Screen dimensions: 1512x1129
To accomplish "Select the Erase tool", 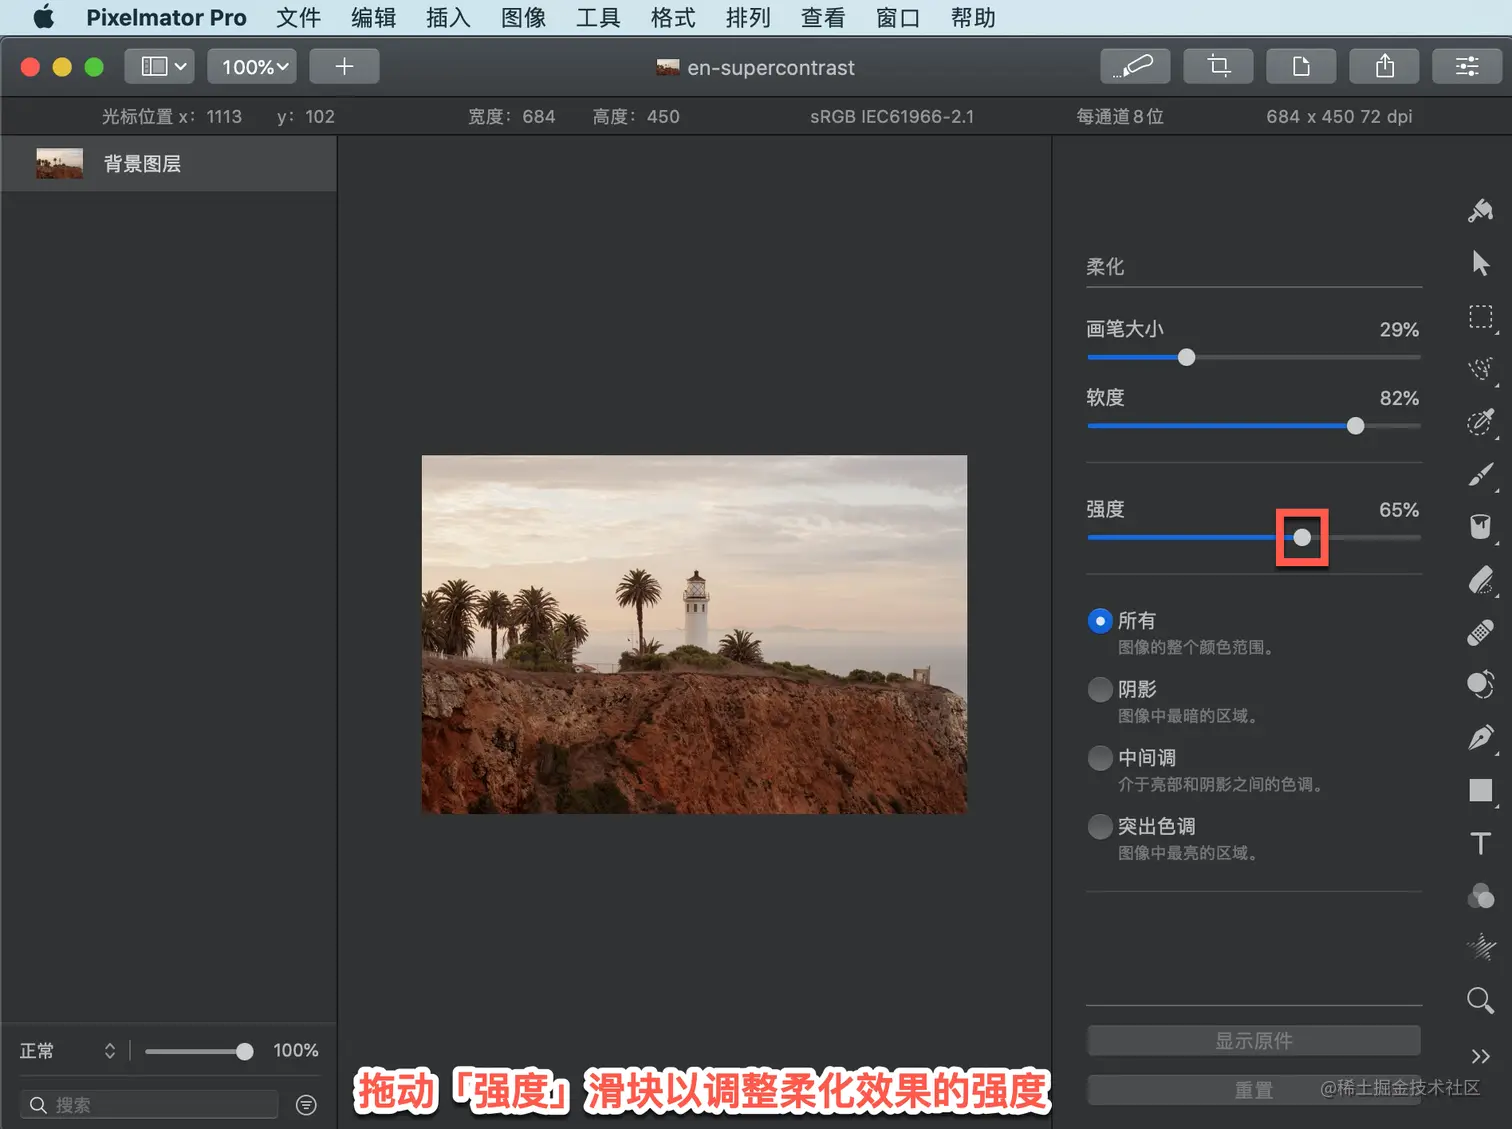I will pos(1481,580).
